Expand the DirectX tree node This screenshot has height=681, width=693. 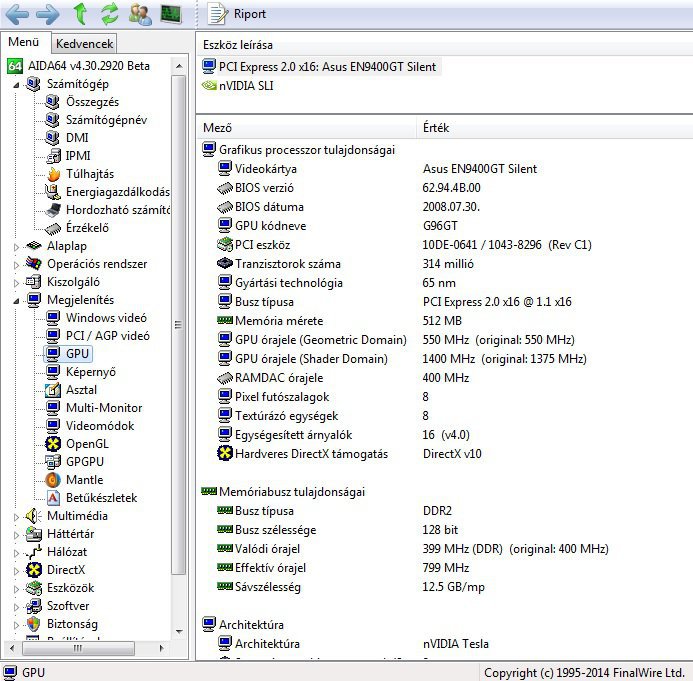(x=16, y=571)
